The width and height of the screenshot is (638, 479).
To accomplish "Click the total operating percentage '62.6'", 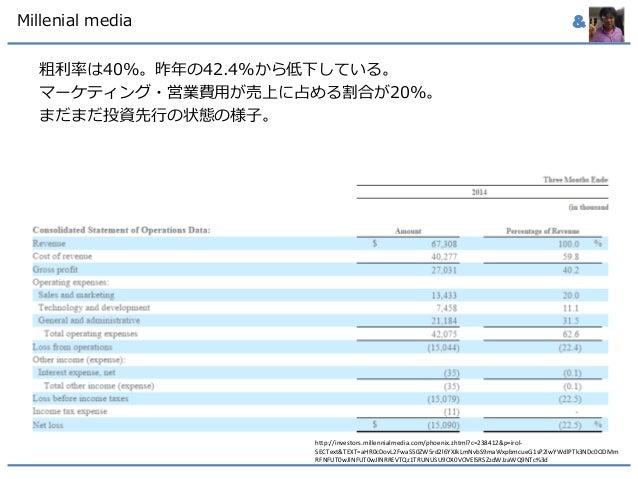I will pyautogui.click(x=570, y=335).
